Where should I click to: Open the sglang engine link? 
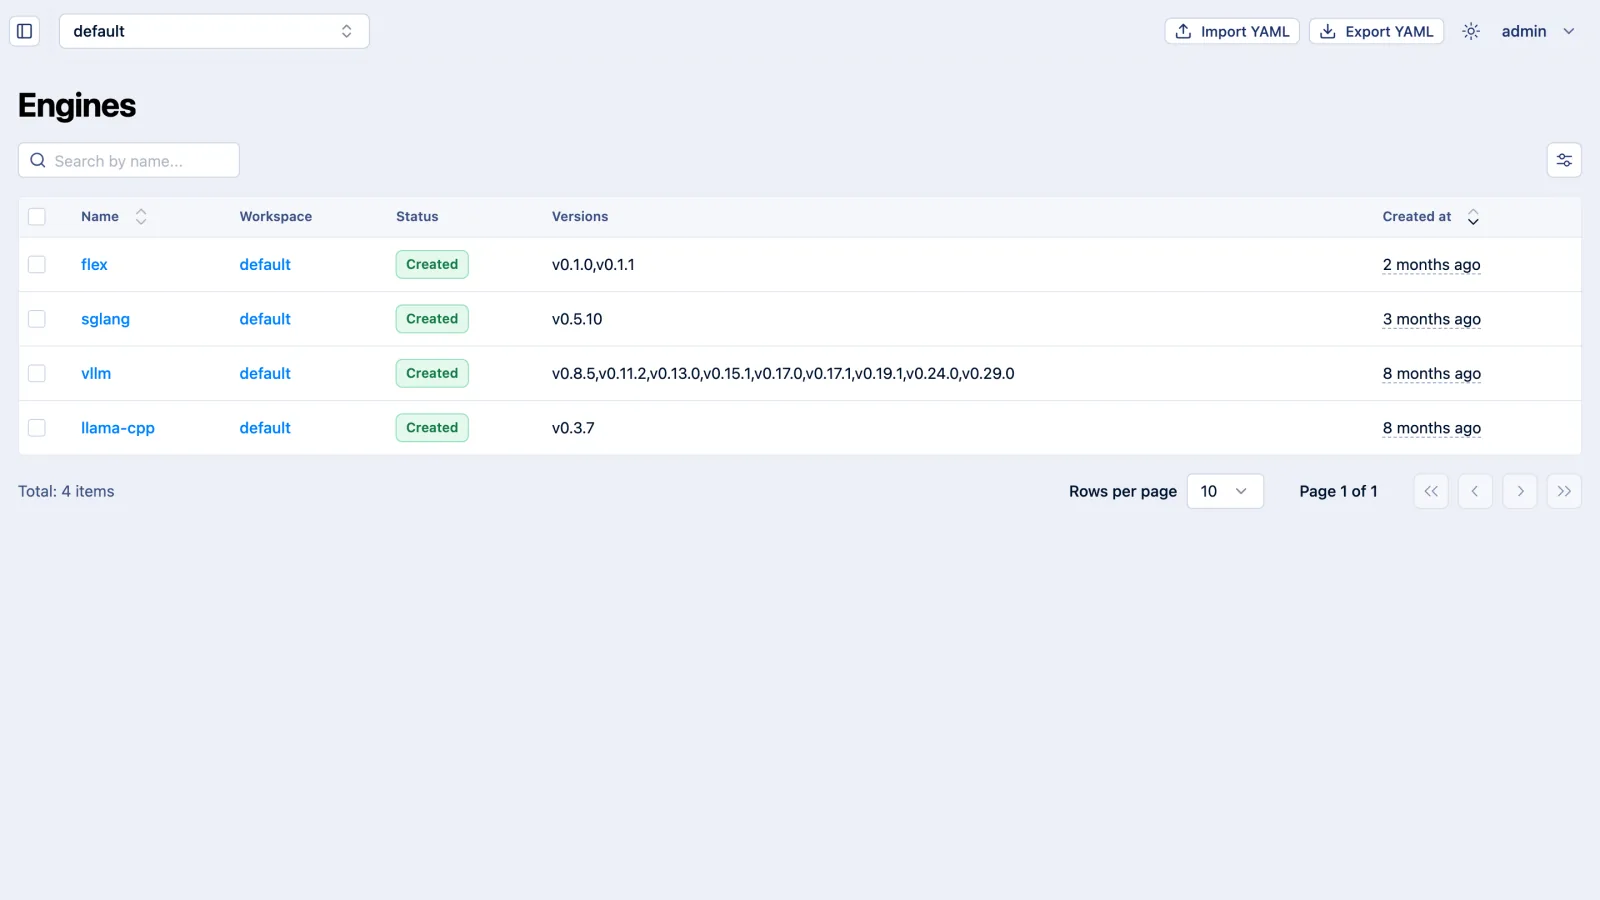point(105,319)
